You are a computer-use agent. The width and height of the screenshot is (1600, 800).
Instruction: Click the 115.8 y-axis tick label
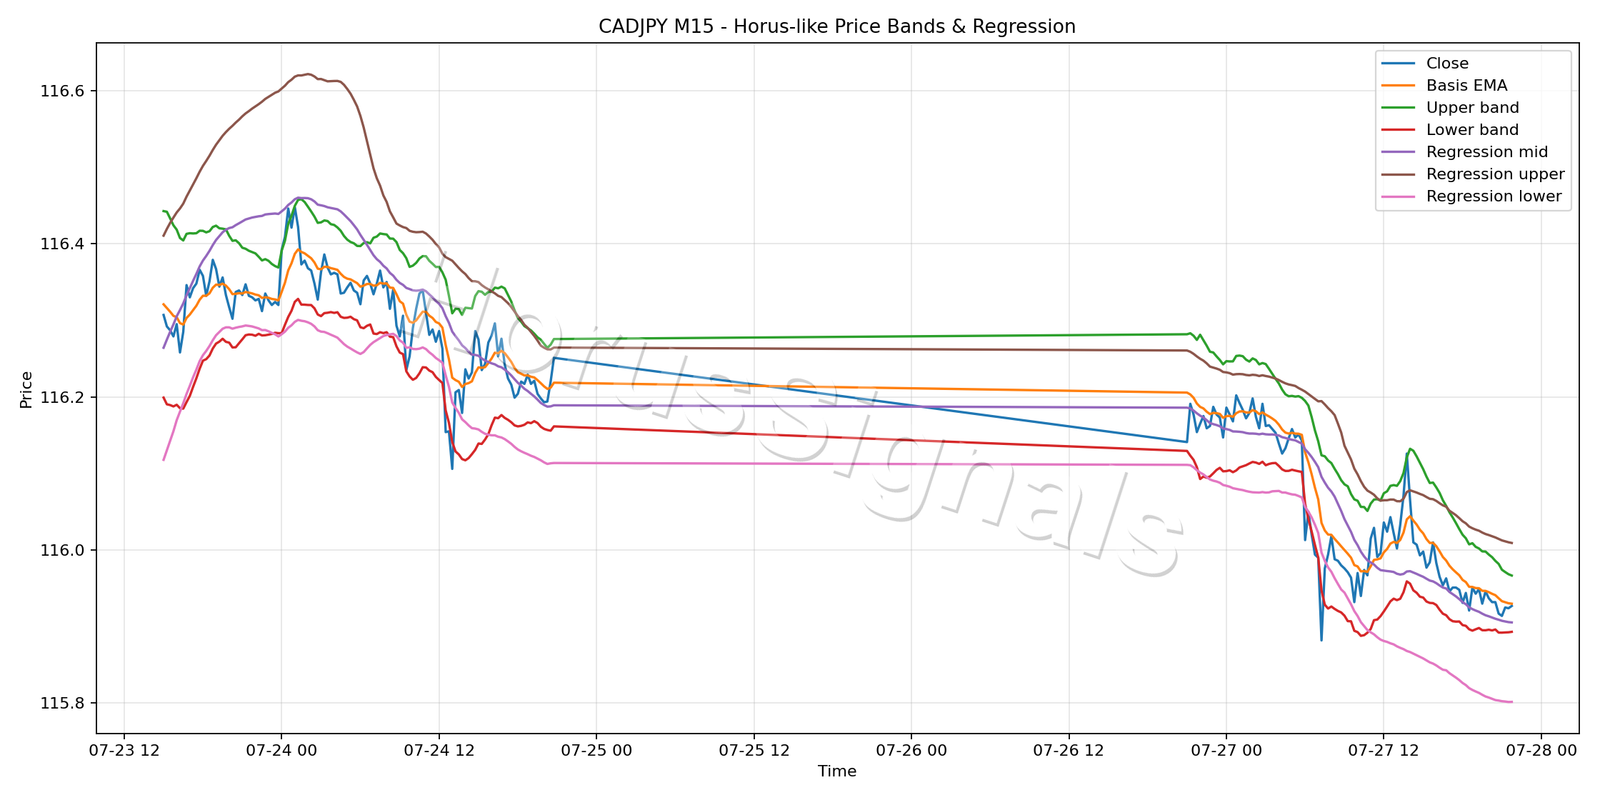coord(63,703)
